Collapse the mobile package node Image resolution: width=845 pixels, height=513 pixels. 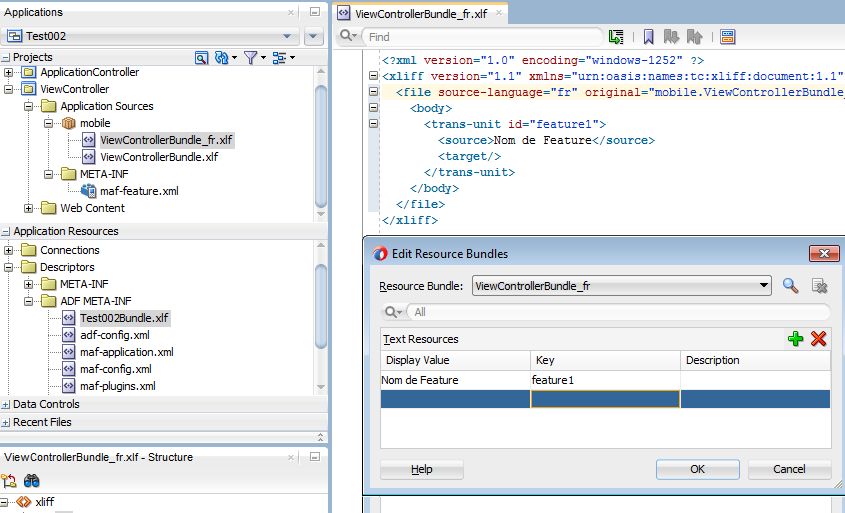pos(49,123)
